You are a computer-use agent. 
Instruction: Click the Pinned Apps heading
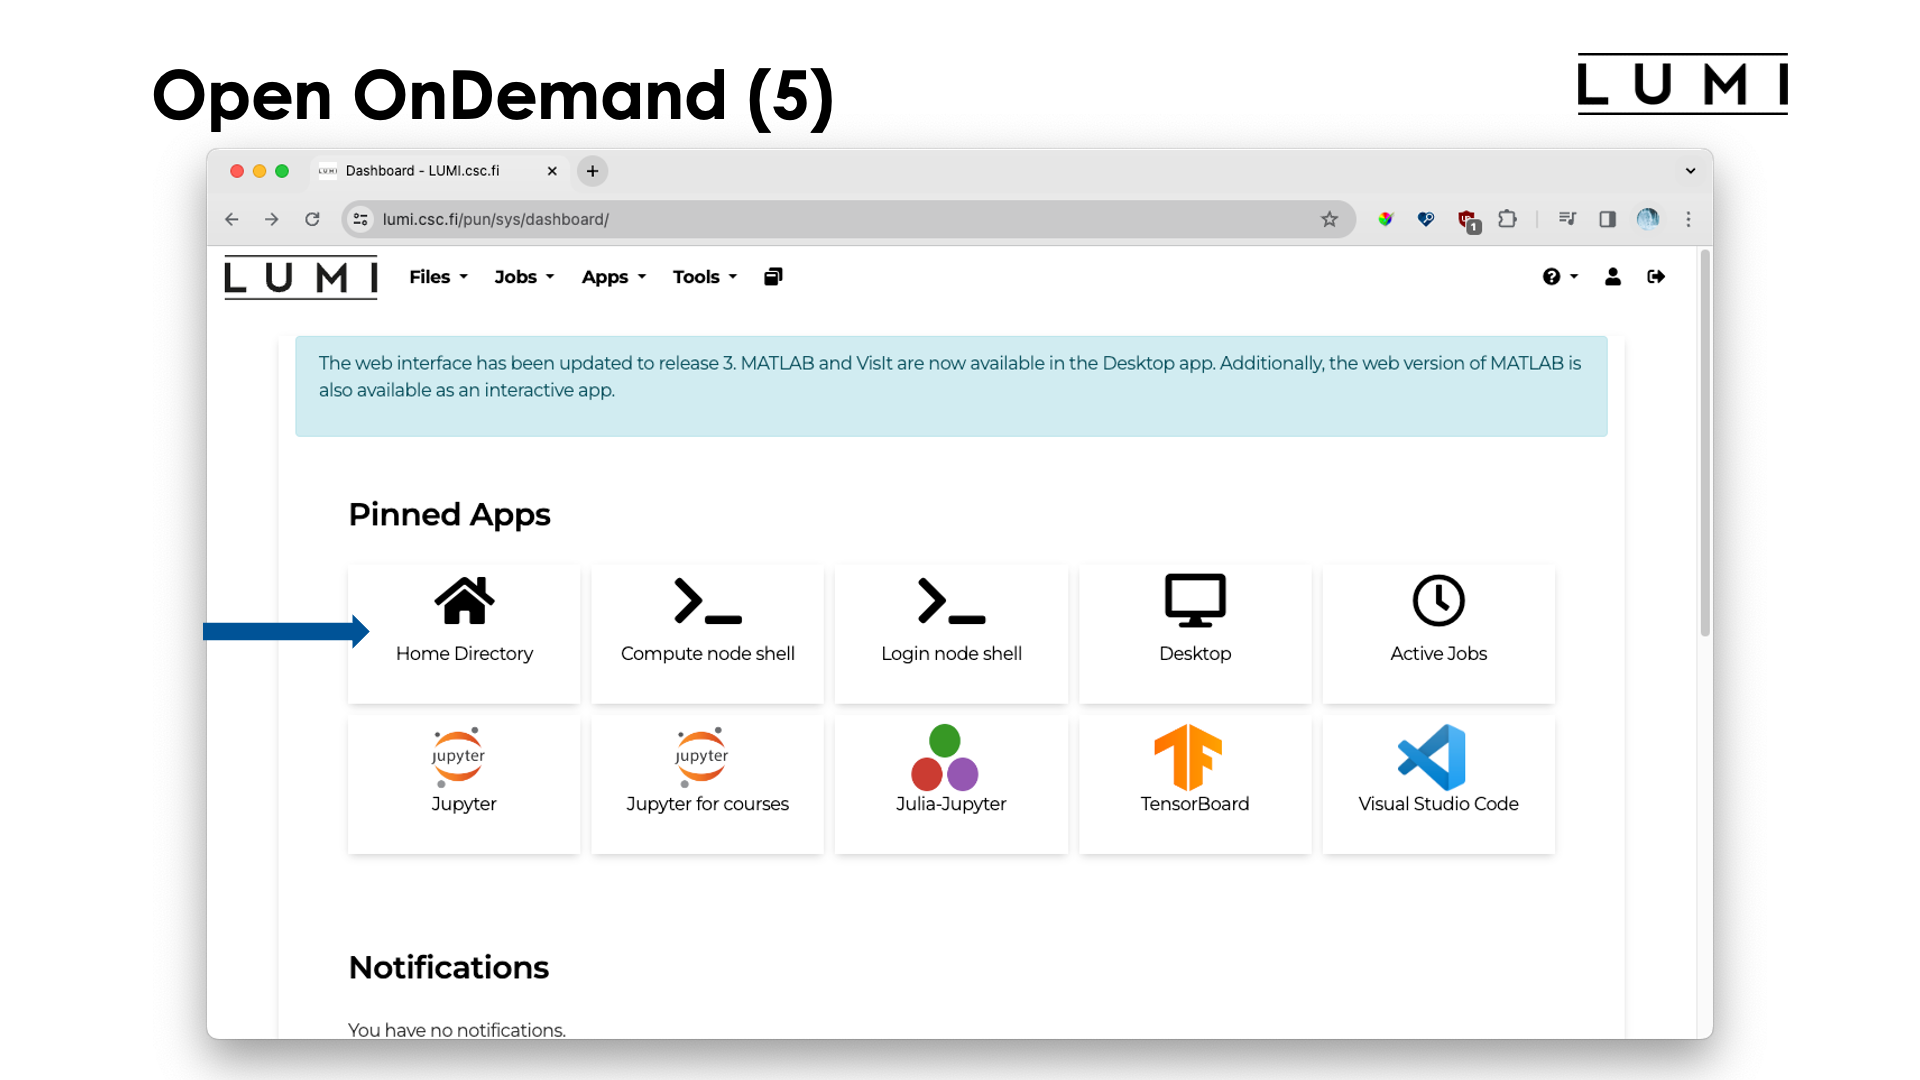click(449, 514)
